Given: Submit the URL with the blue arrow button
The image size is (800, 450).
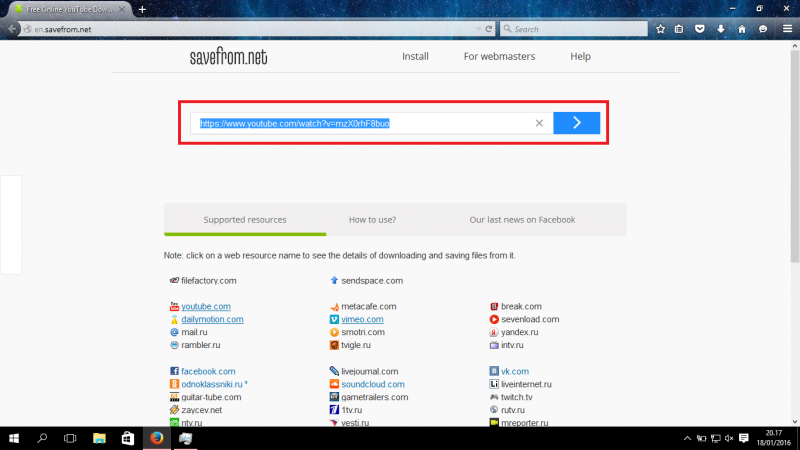Looking at the screenshot, I should [577, 123].
